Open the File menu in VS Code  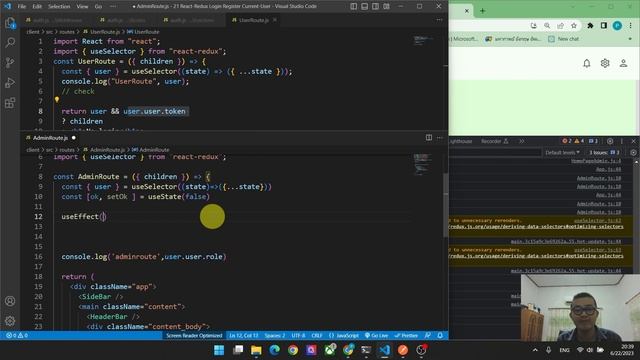(22, 7)
